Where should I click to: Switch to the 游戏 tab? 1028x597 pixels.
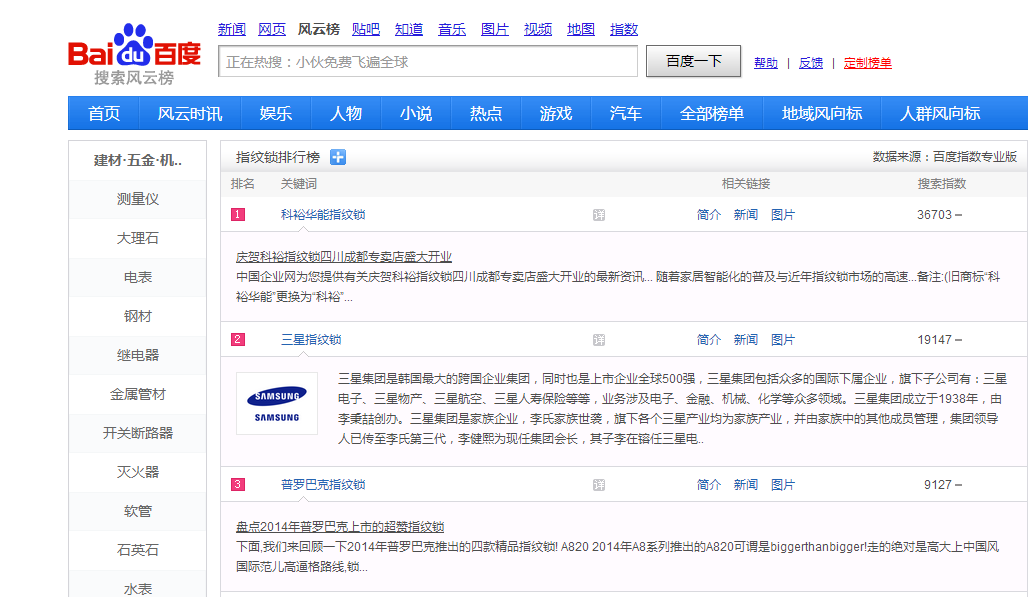556,113
